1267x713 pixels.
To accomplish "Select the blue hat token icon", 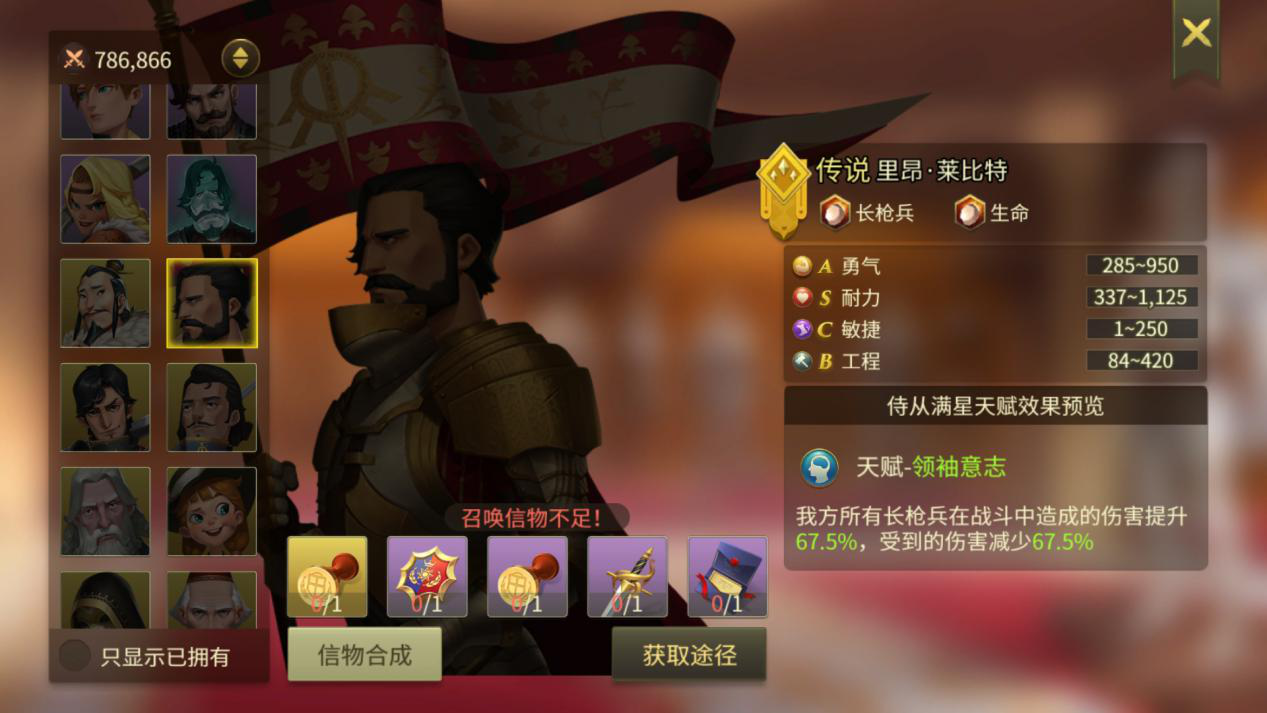I will click(x=727, y=577).
